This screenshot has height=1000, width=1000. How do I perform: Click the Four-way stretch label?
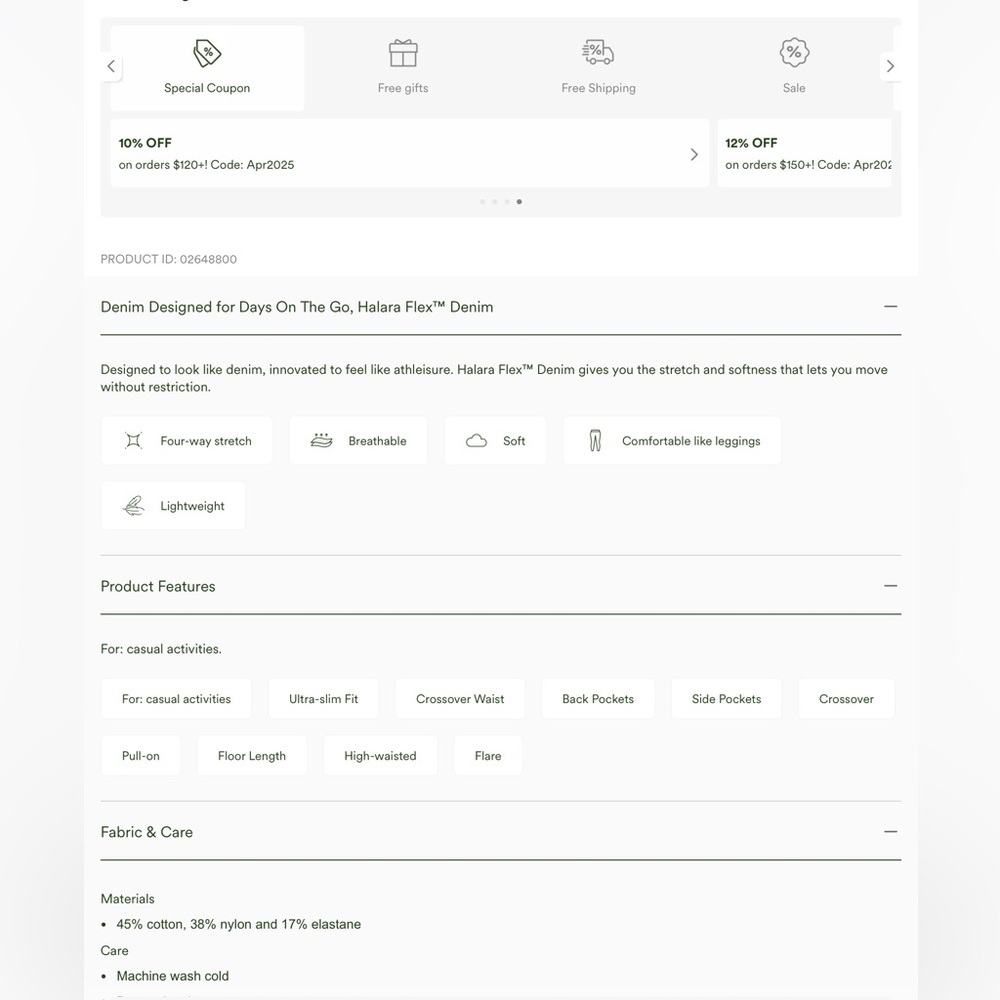tap(205, 441)
